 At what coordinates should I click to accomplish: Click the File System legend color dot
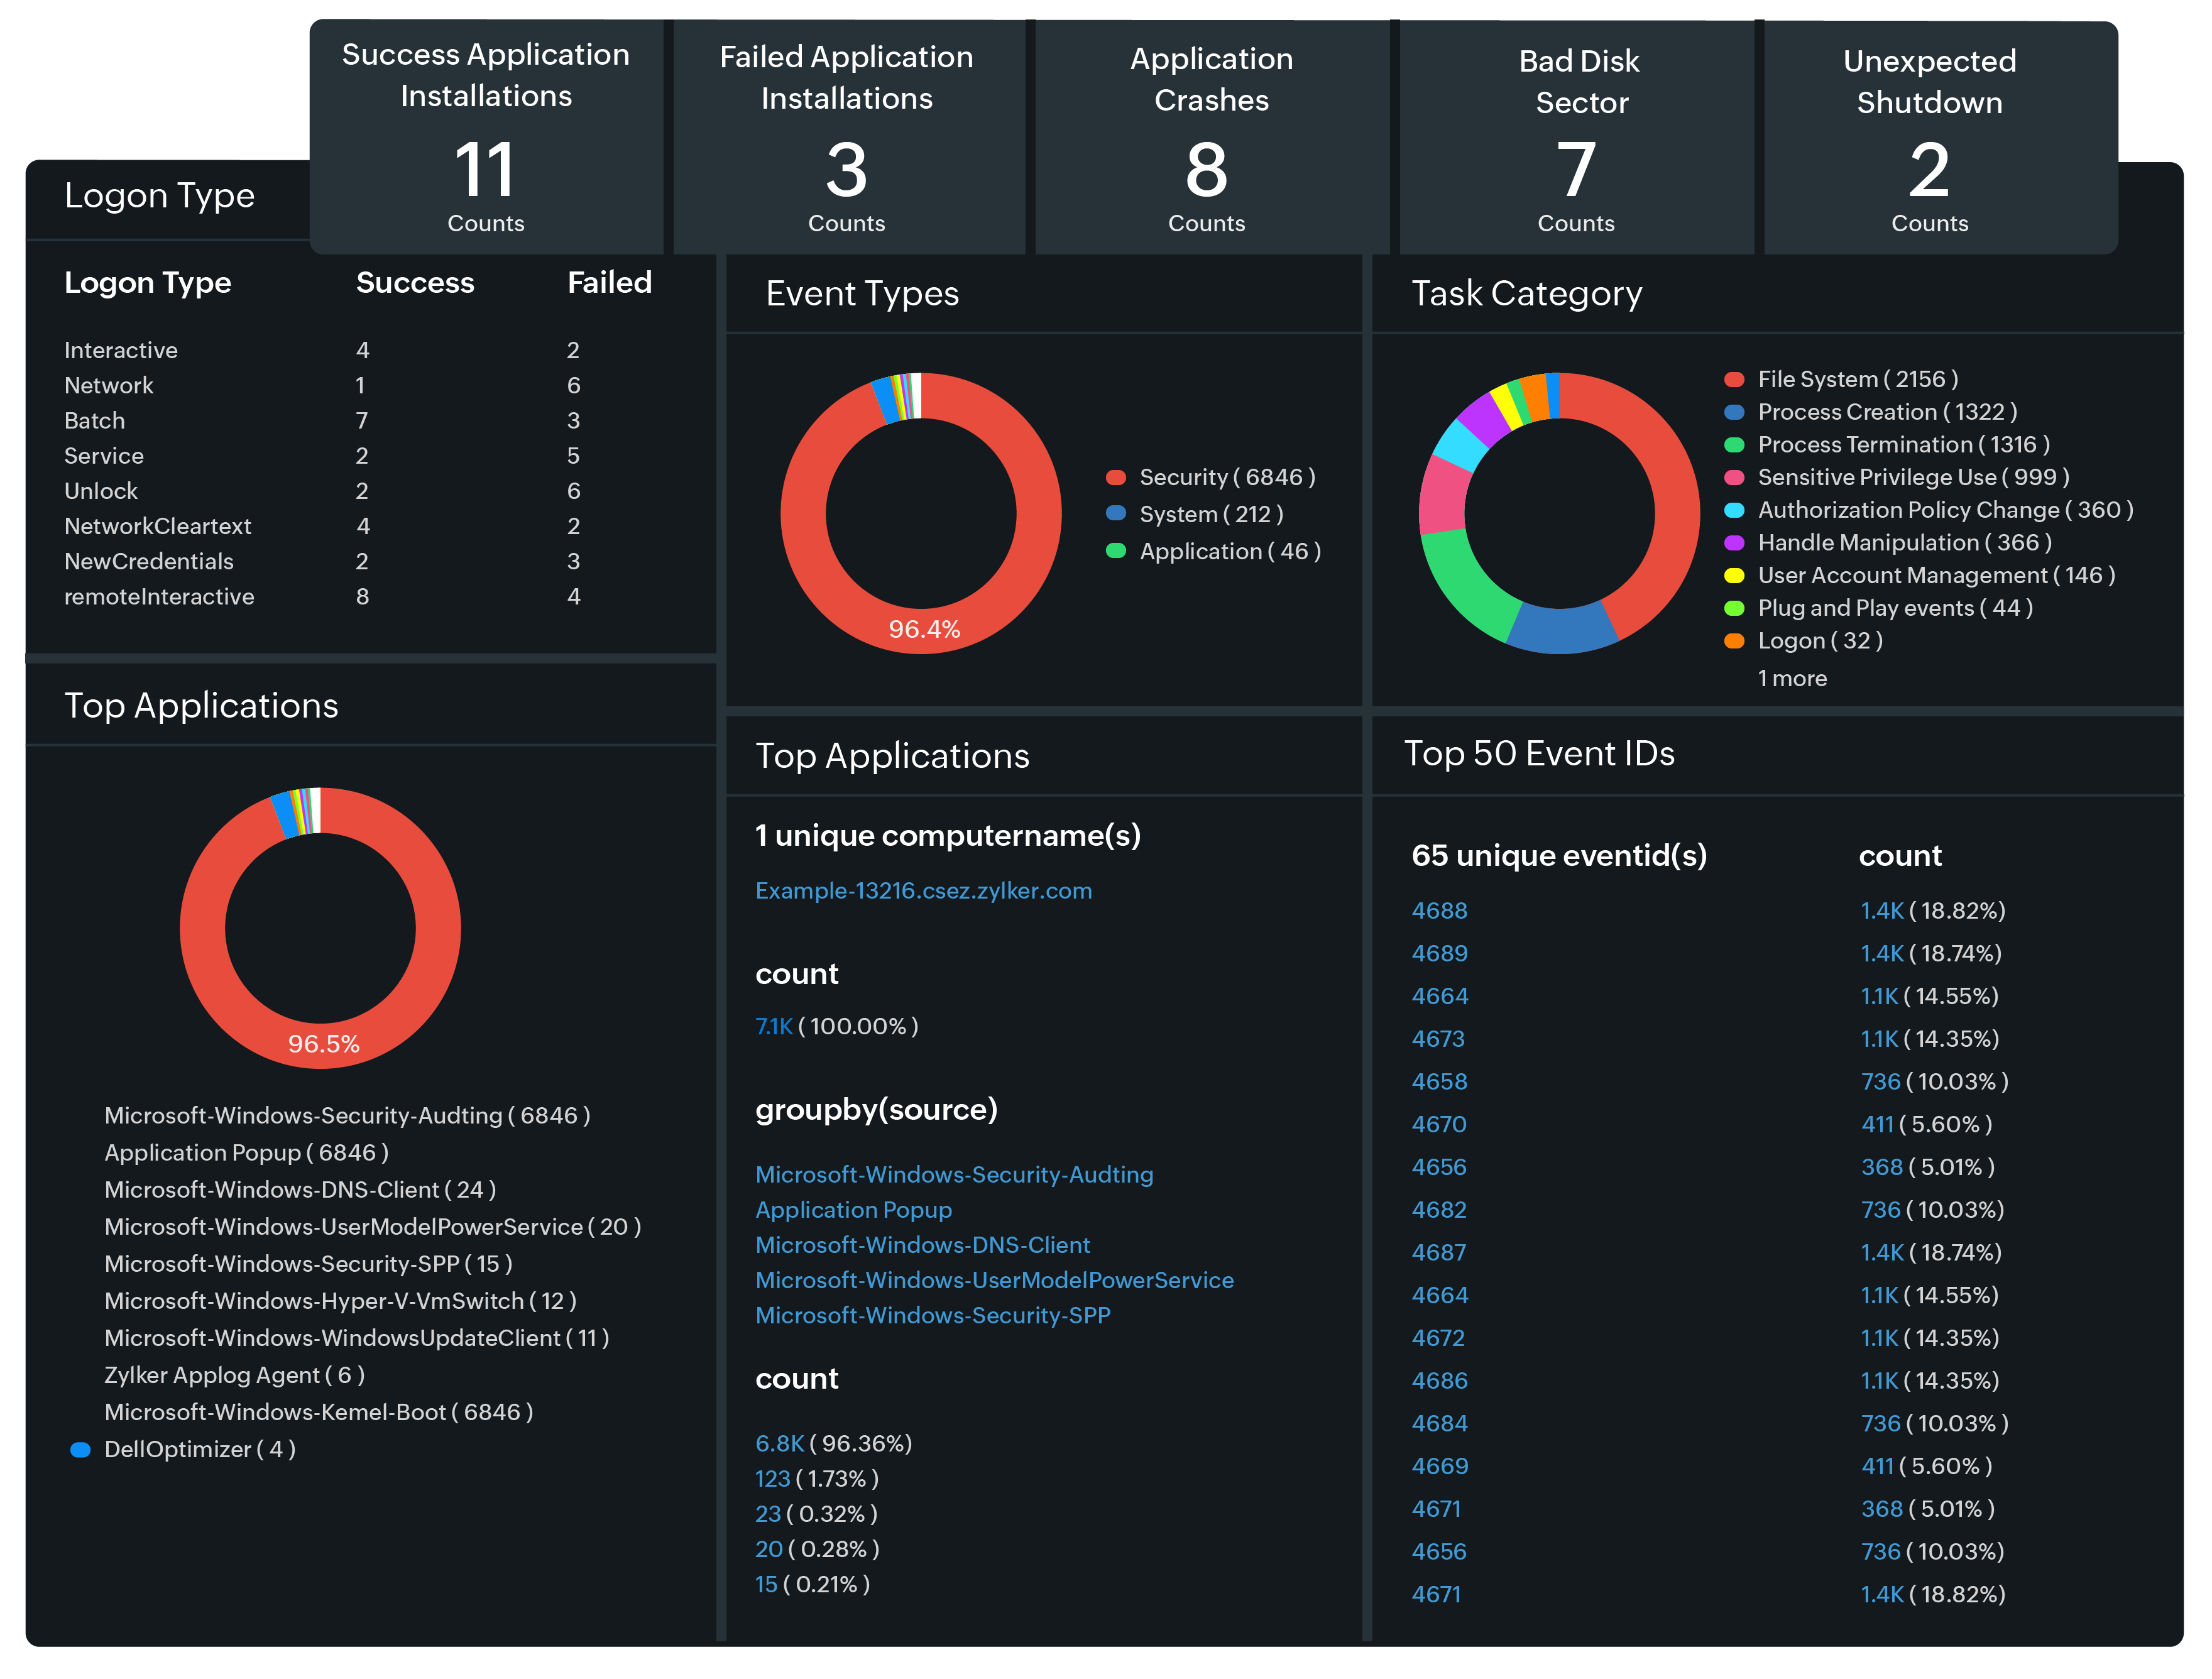1734,380
